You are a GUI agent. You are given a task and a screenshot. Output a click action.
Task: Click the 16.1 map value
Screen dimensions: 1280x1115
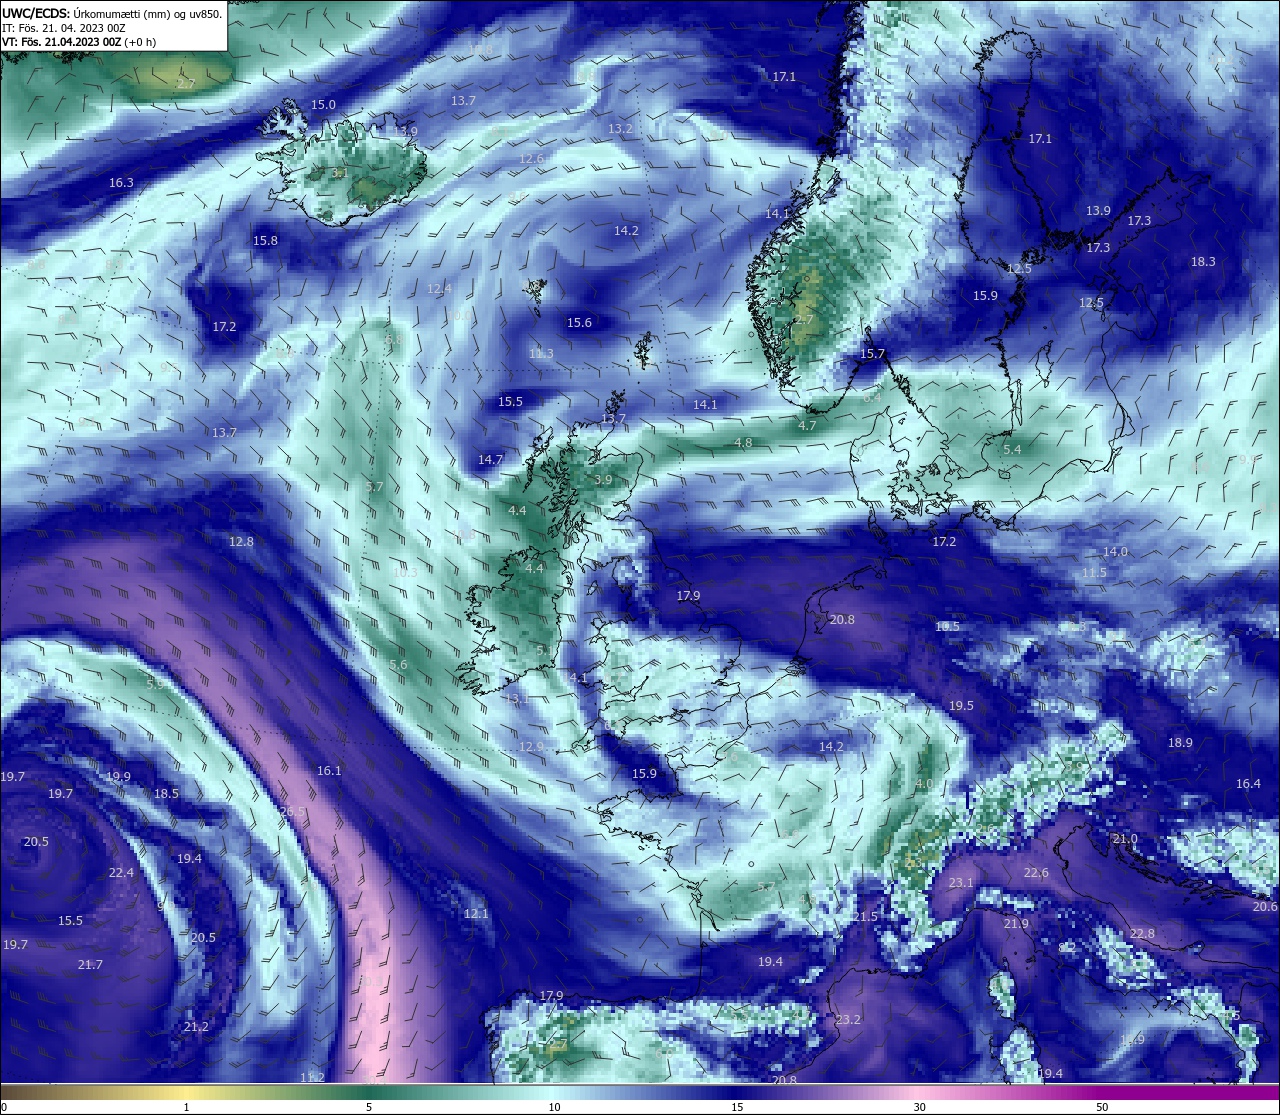329,771
